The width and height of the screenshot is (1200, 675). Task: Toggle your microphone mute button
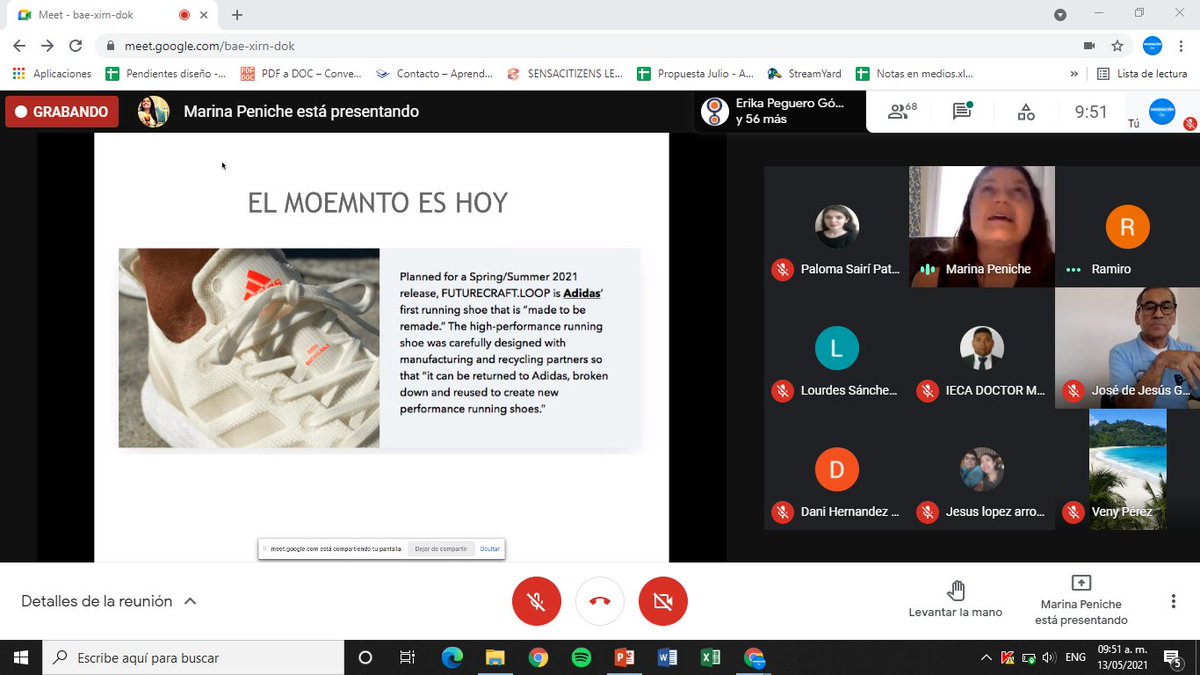537,601
